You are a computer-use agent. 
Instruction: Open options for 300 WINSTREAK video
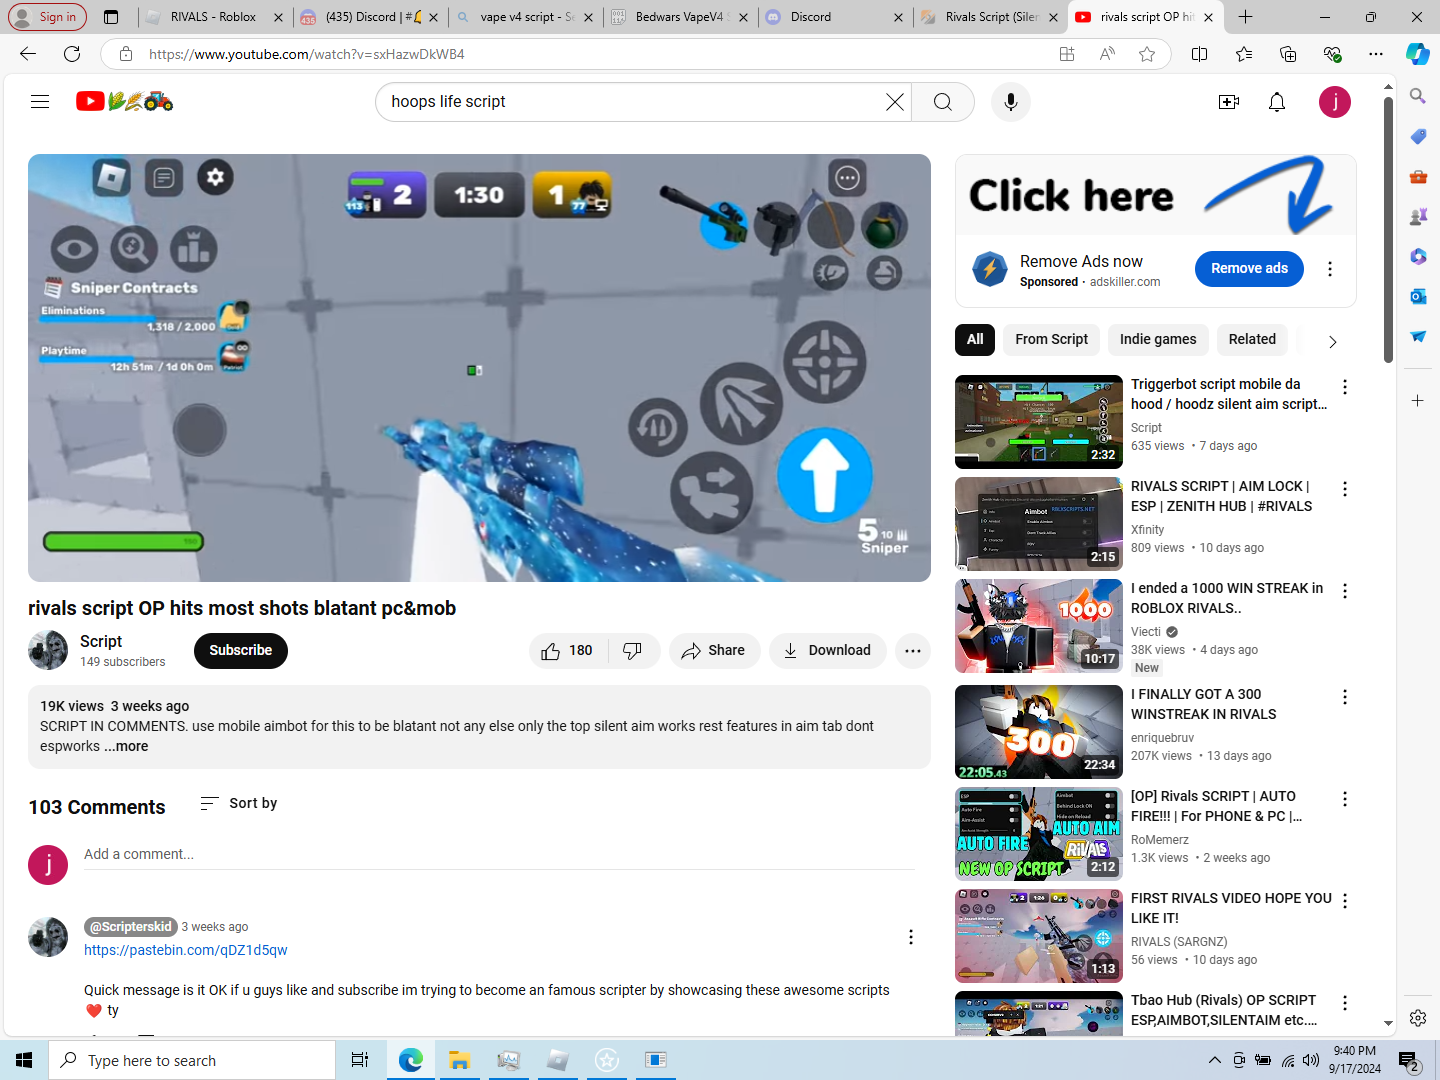1345,697
